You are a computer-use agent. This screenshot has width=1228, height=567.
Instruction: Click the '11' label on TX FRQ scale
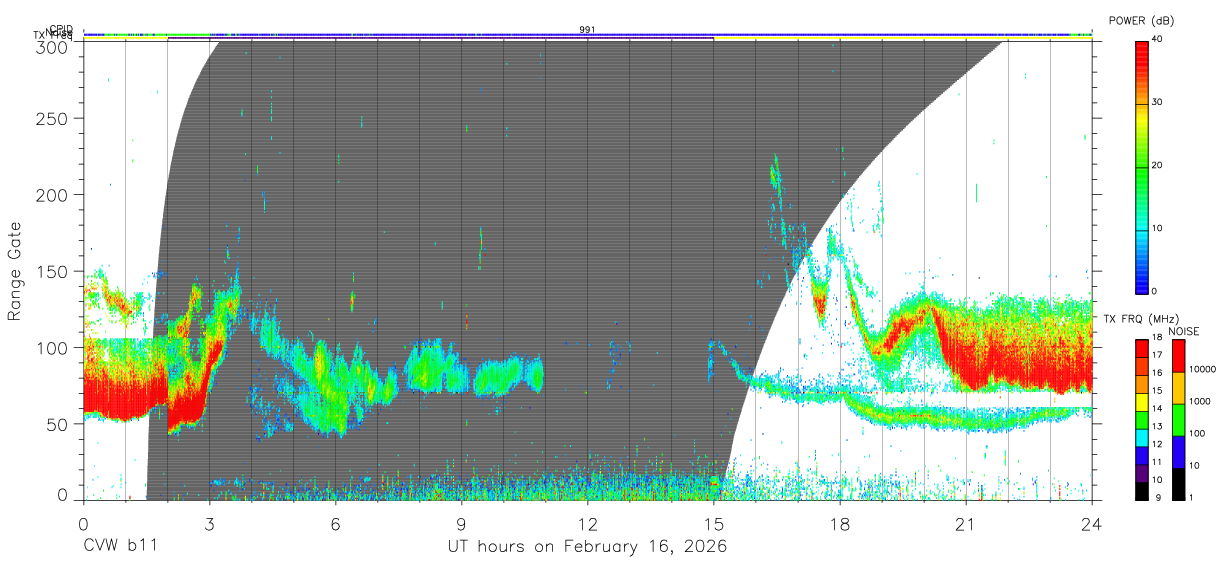[x=1158, y=462]
